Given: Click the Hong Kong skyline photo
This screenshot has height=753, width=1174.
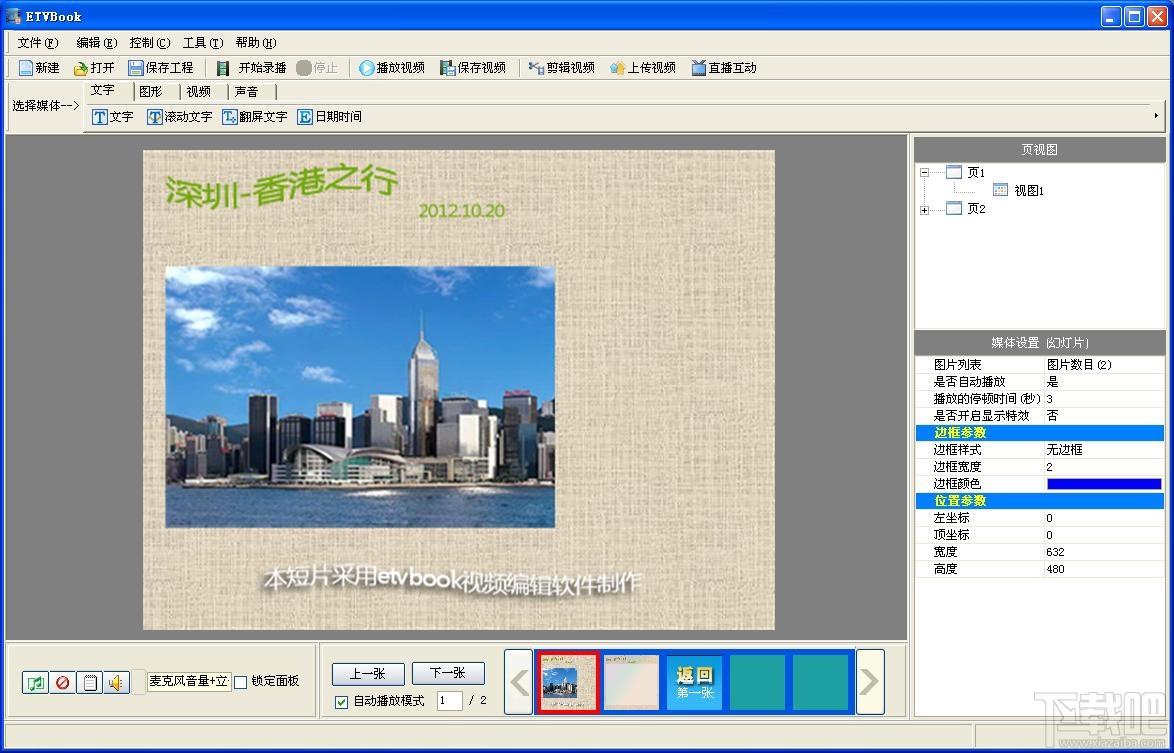Looking at the screenshot, I should click(x=360, y=397).
